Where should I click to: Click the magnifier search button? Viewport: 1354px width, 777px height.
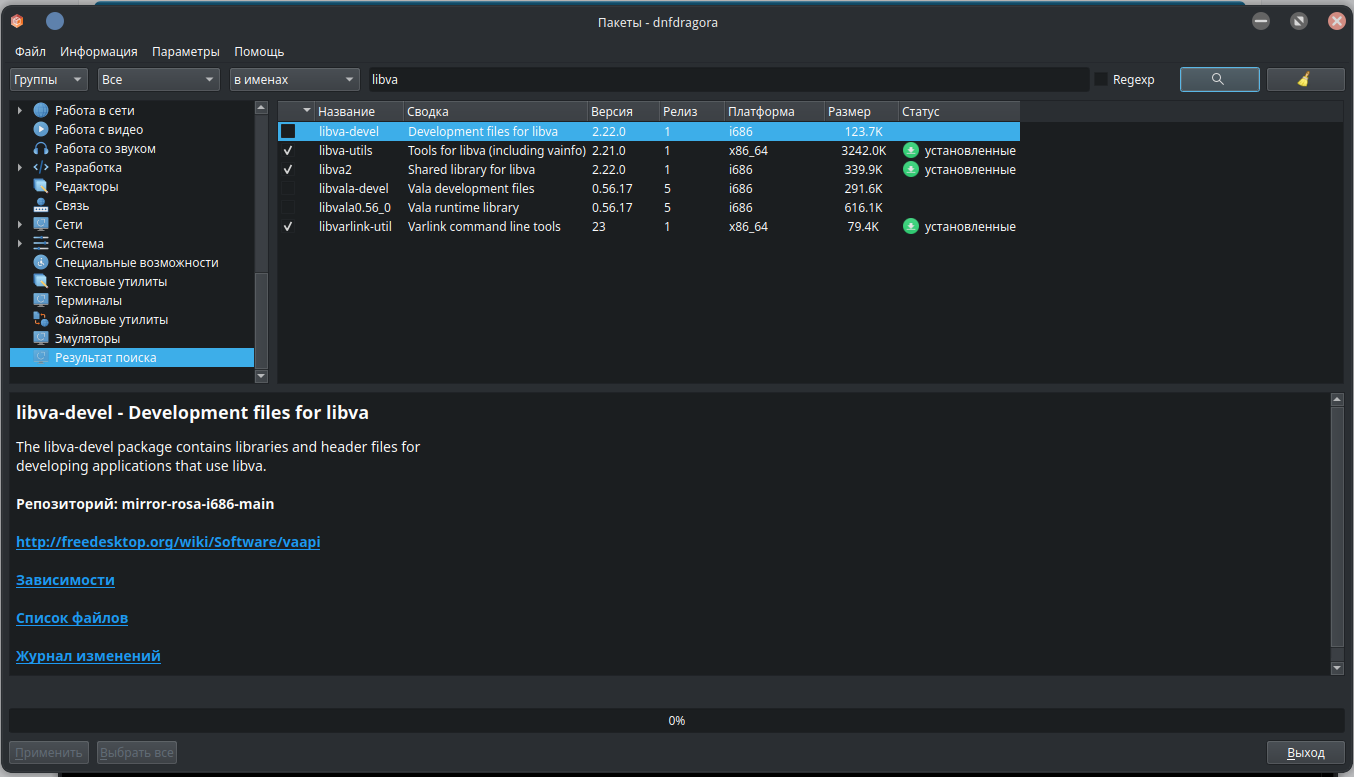coord(1218,79)
